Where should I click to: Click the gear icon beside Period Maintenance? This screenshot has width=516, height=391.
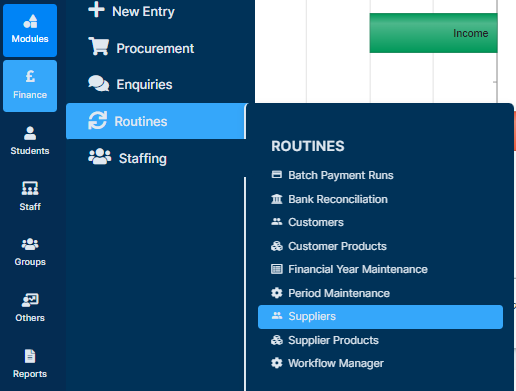tap(277, 293)
